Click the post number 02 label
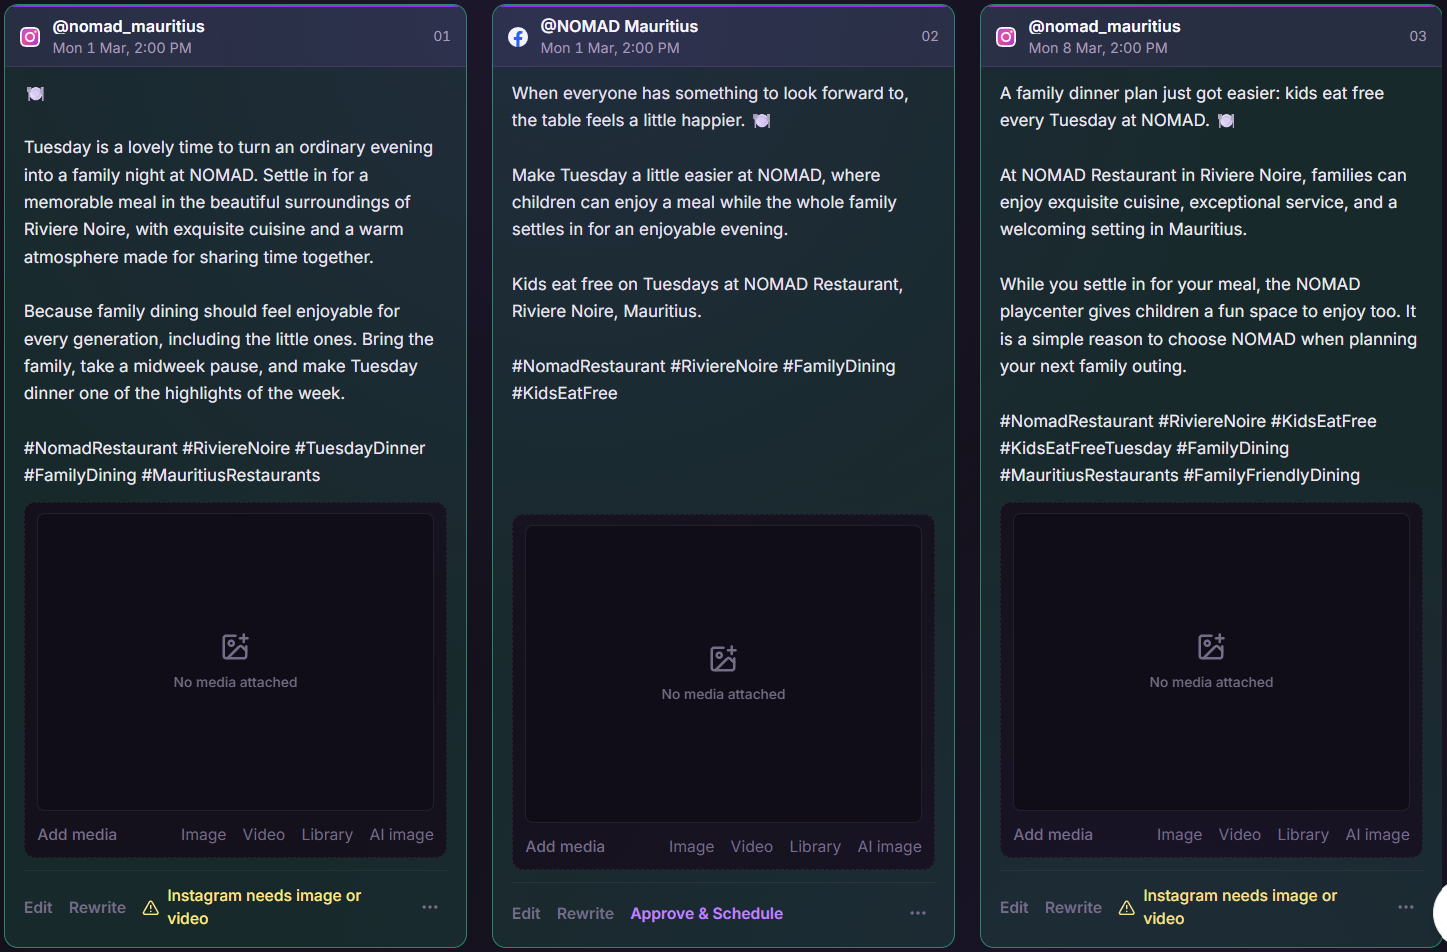The width and height of the screenshot is (1447, 952). pyautogui.click(x=930, y=36)
